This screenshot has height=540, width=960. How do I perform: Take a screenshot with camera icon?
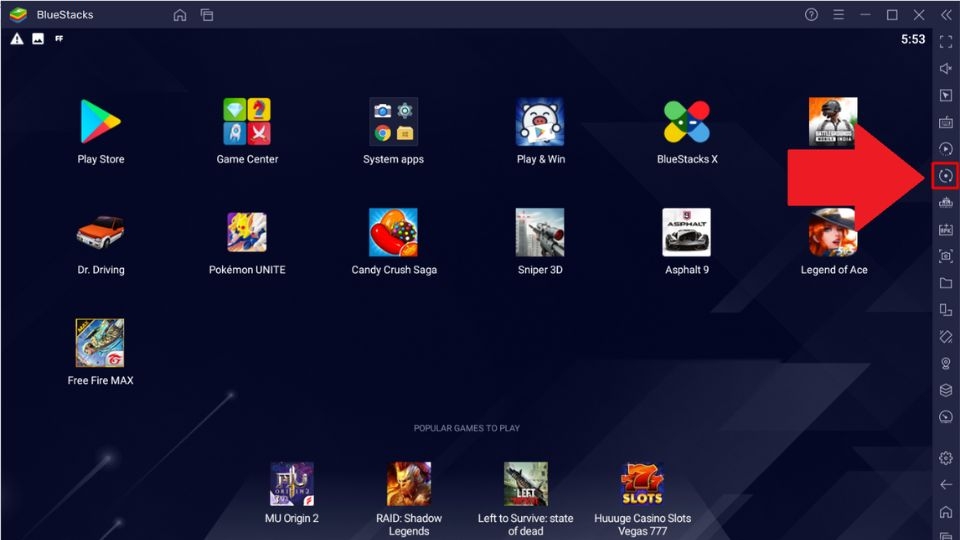[x=946, y=256]
